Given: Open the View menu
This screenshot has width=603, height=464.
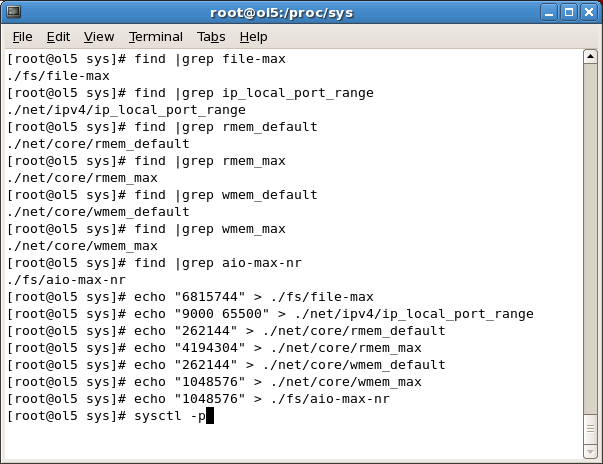Looking at the screenshot, I should pos(99,37).
